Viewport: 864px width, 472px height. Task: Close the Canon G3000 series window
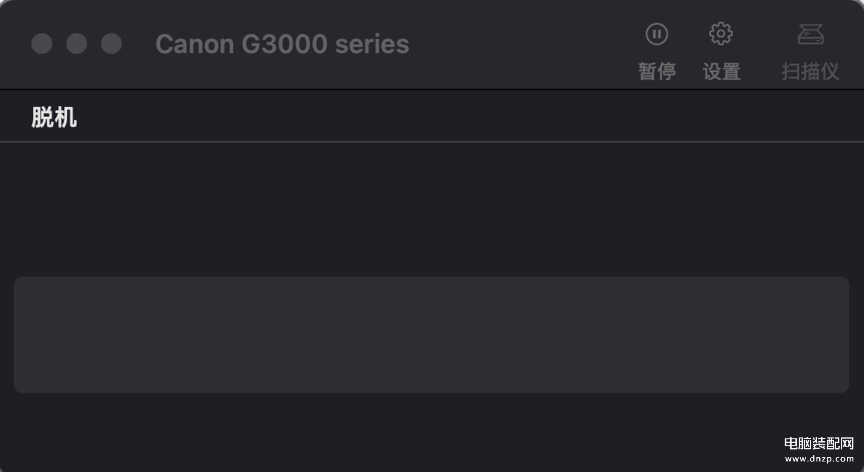[x=42, y=44]
